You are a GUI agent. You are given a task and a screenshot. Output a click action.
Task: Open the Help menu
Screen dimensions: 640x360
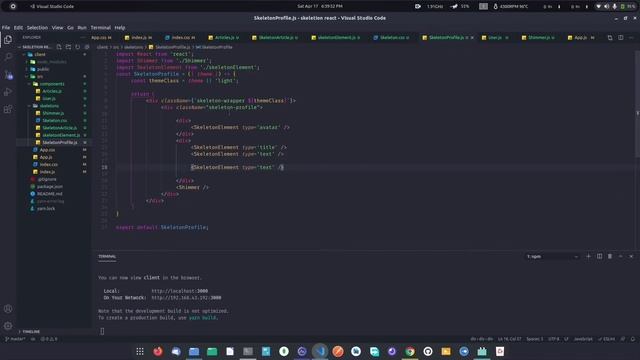[120, 28]
